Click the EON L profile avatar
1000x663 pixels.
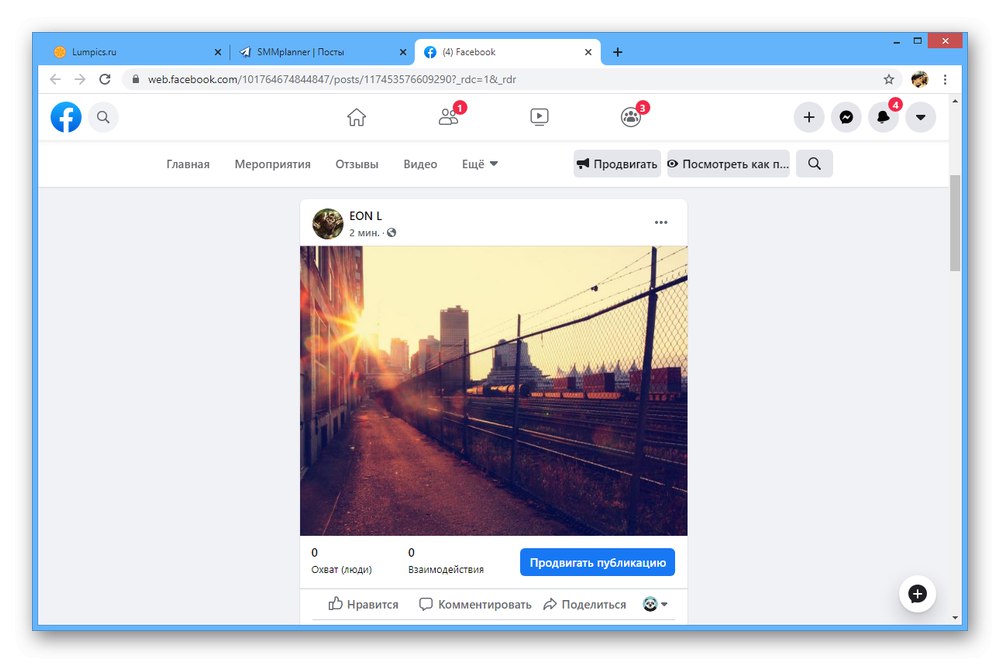328,224
